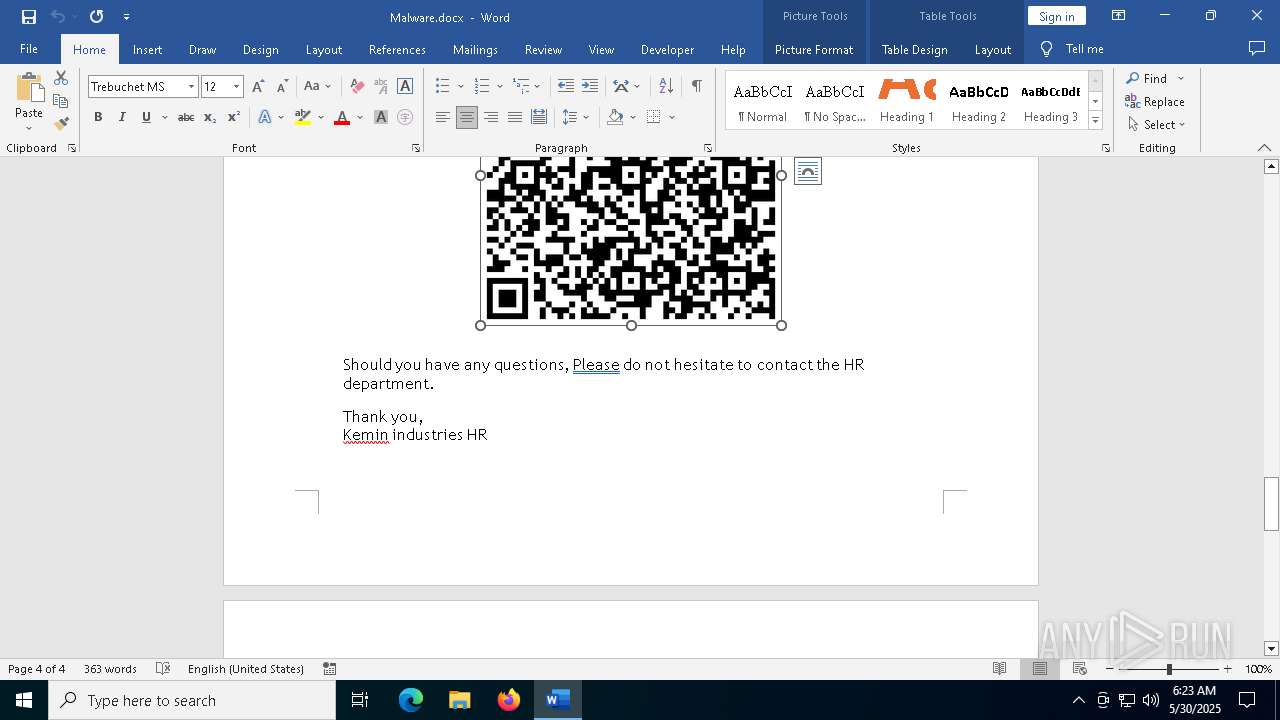The width and height of the screenshot is (1280, 720).
Task: Switch to Web Layout view
Action: (1080, 669)
